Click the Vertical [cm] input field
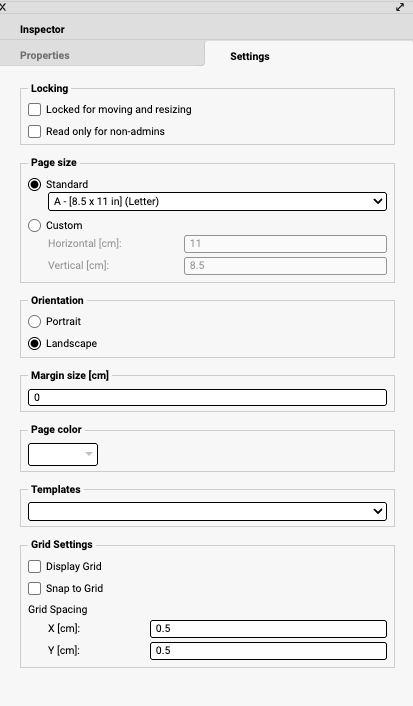This screenshot has height=706, width=413. click(285, 266)
